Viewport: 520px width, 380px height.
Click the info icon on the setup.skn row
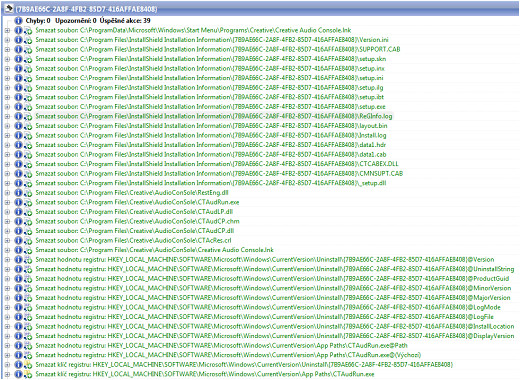click(x=18, y=59)
